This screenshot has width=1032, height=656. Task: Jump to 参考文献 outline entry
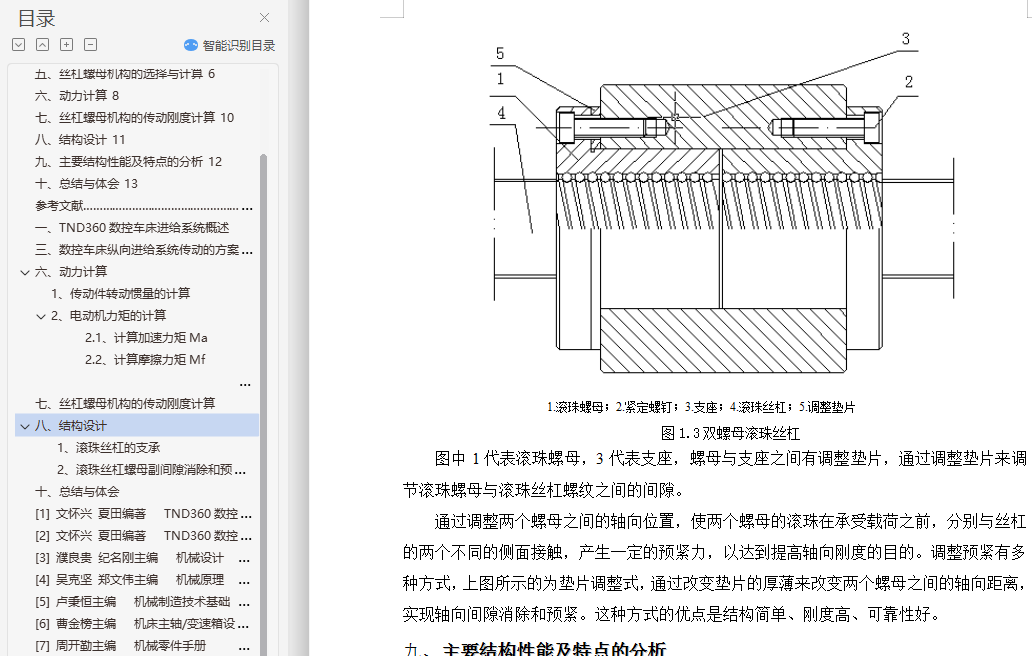[143, 206]
